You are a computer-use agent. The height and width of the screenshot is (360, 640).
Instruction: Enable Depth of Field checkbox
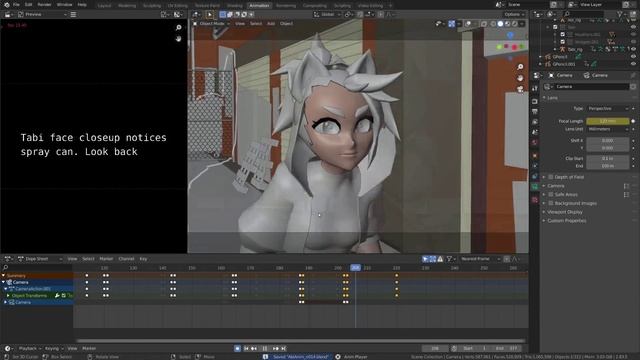click(x=551, y=177)
